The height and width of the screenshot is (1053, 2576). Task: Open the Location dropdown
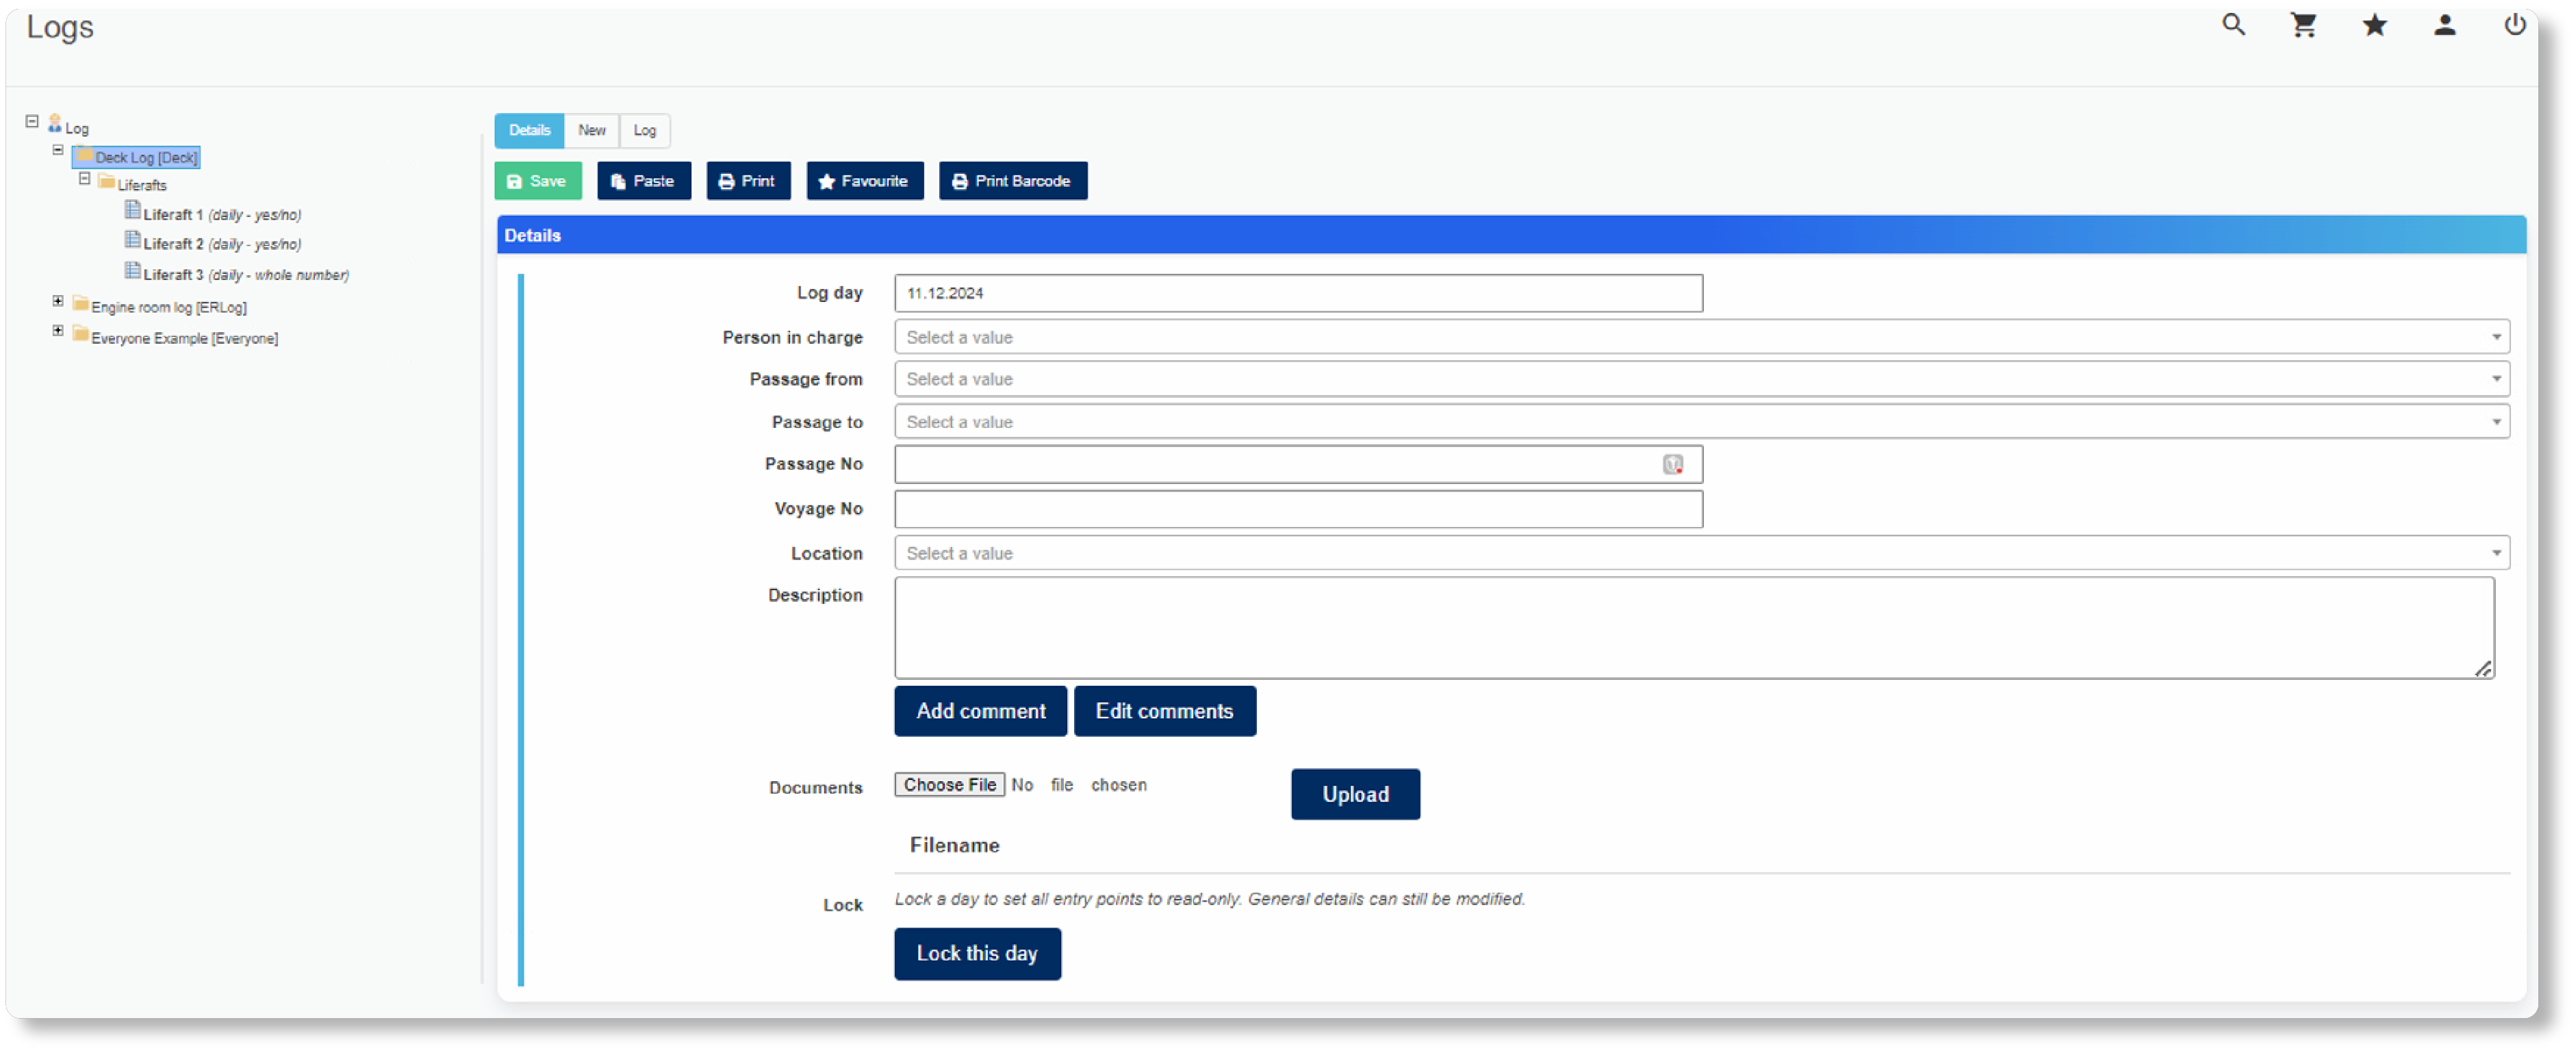coord(1701,554)
